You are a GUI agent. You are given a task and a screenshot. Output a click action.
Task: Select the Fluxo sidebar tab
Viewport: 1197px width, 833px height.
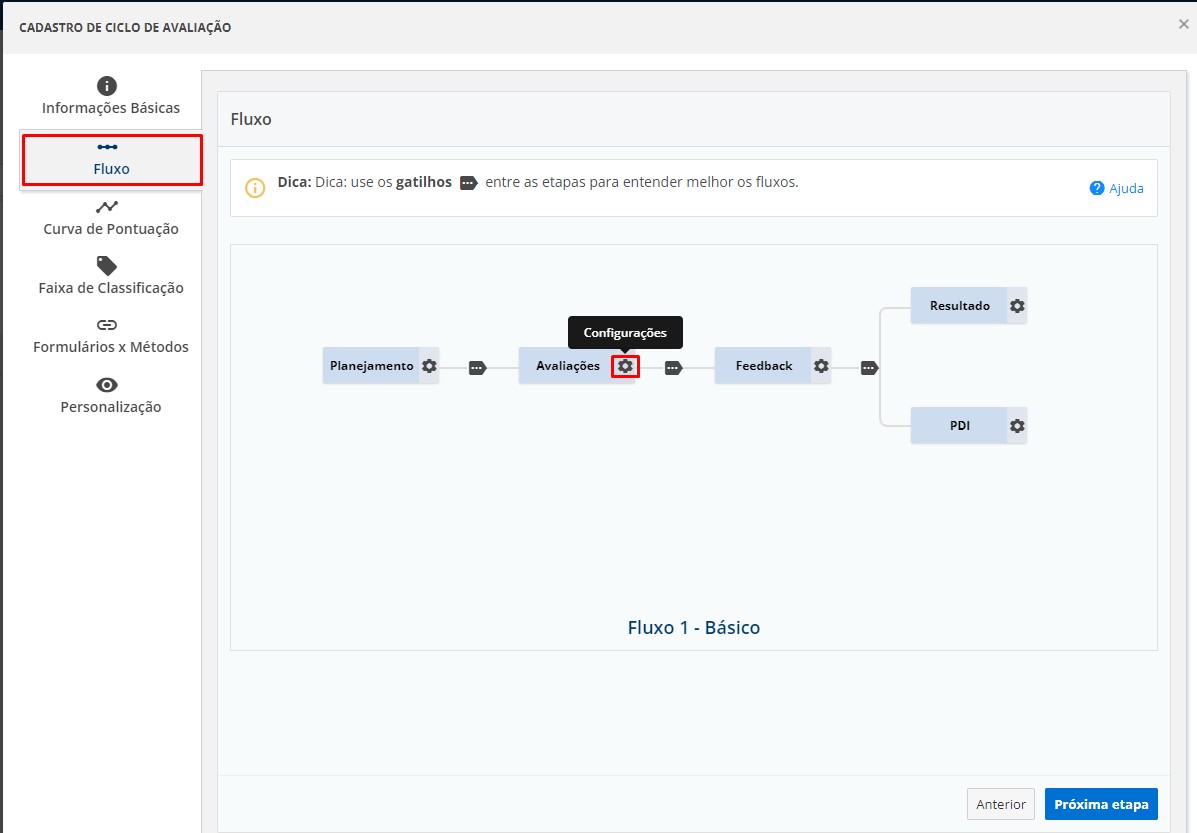111,160
